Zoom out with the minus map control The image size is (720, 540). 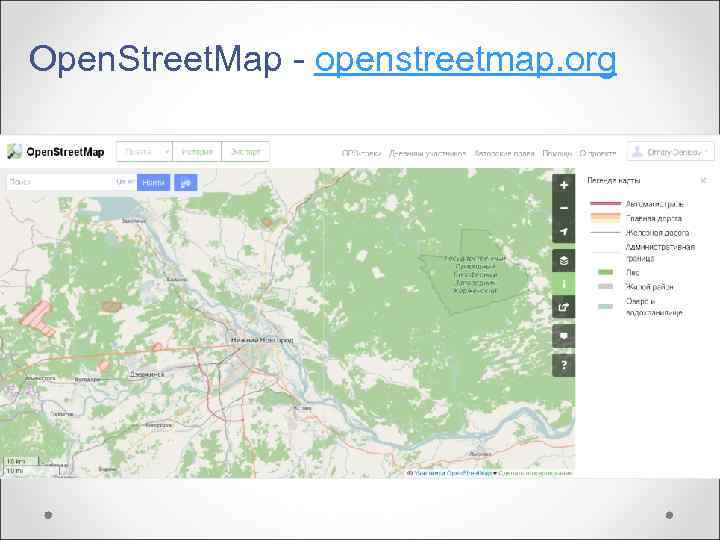click(564, 208)
